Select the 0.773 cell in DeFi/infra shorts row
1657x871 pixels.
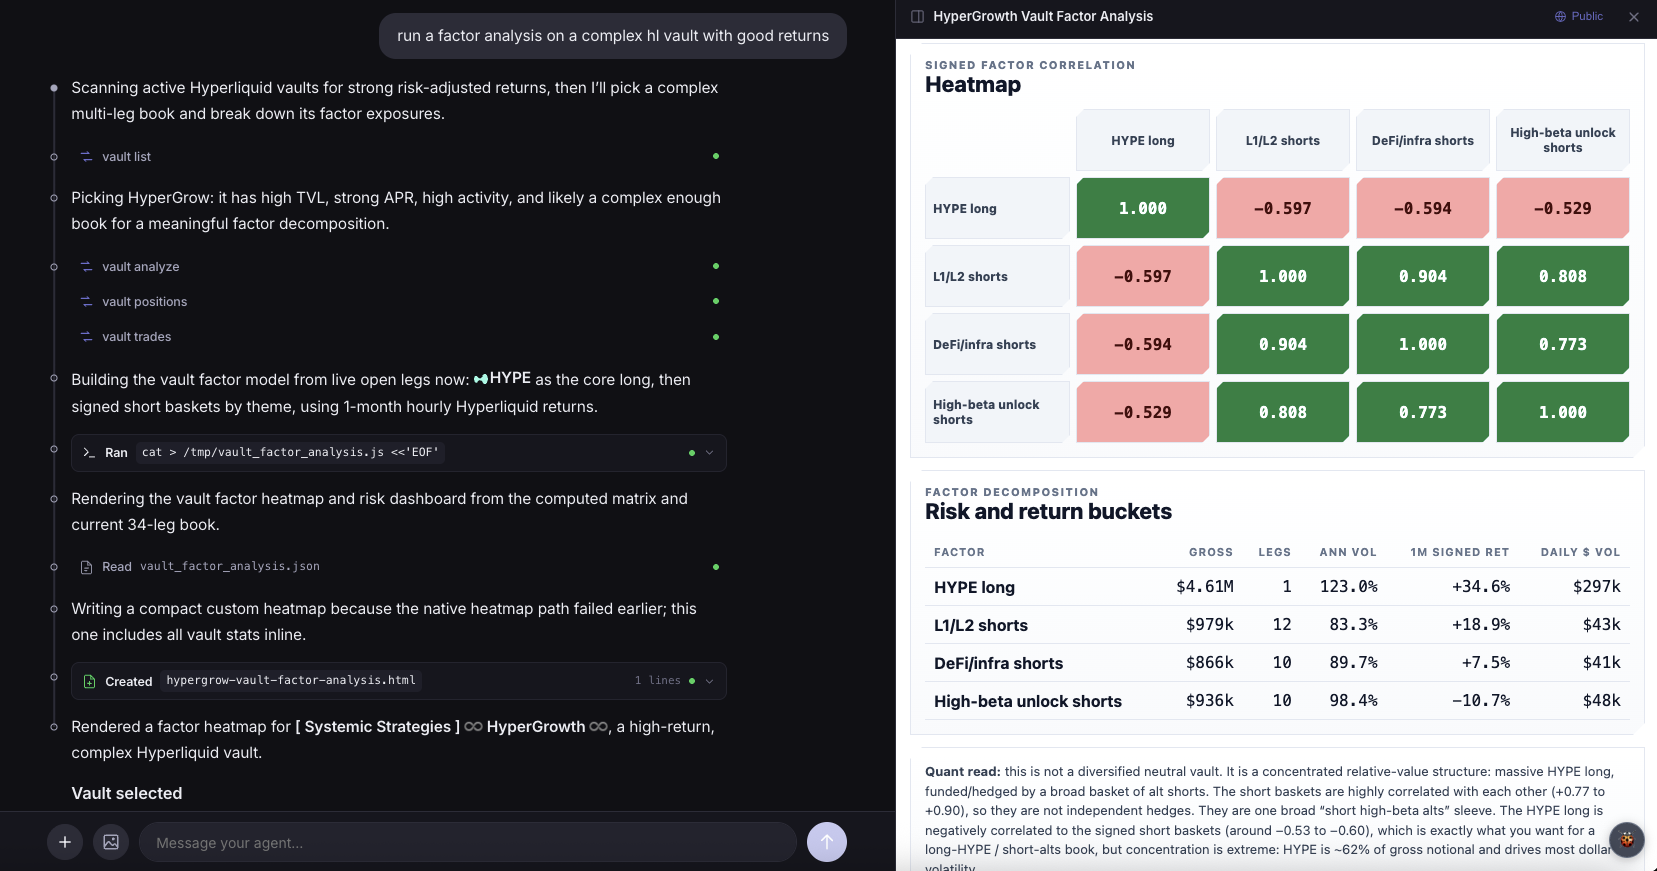tap(1563, 345)
